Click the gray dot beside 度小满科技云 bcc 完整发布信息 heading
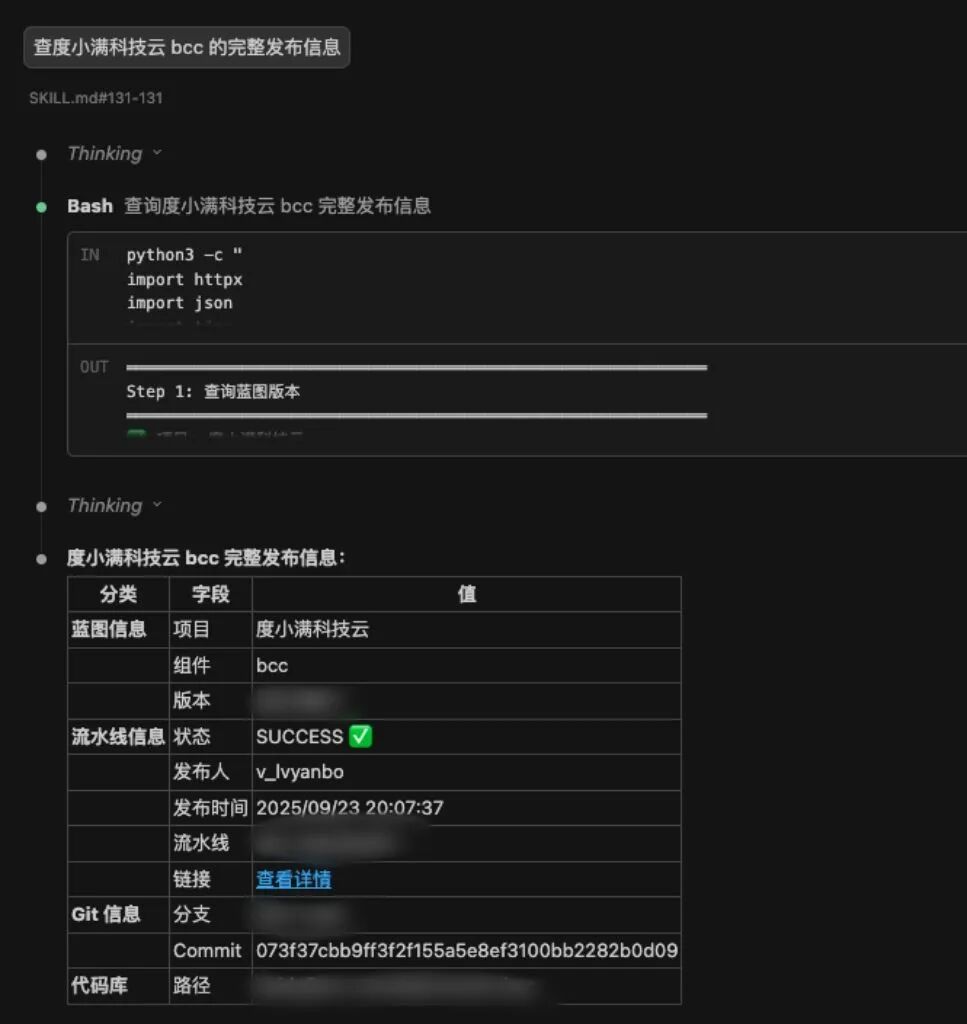Viewport: 967px width, 1024px height. (x=41, y=559)
